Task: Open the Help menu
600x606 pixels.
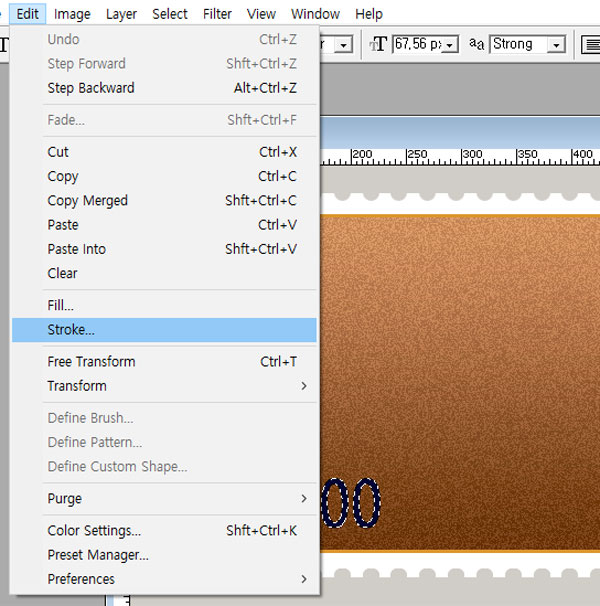Action: [369, 14]
